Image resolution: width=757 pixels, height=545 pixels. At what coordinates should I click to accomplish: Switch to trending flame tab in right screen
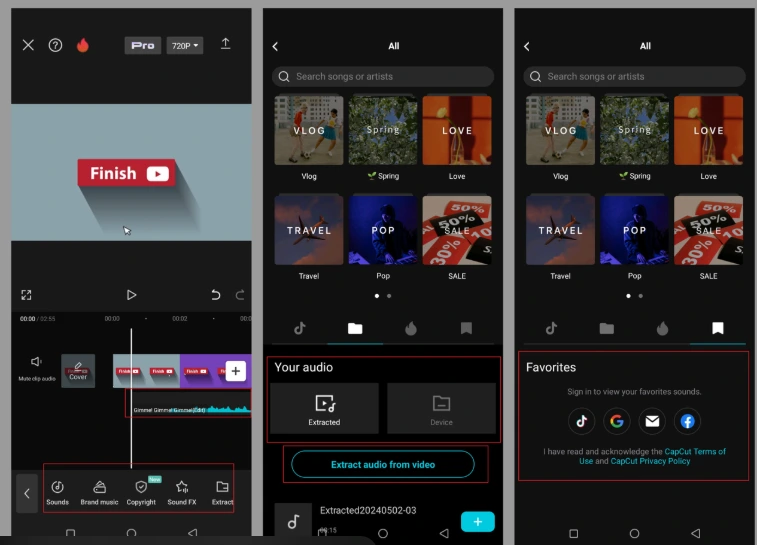tap(662, 329)
